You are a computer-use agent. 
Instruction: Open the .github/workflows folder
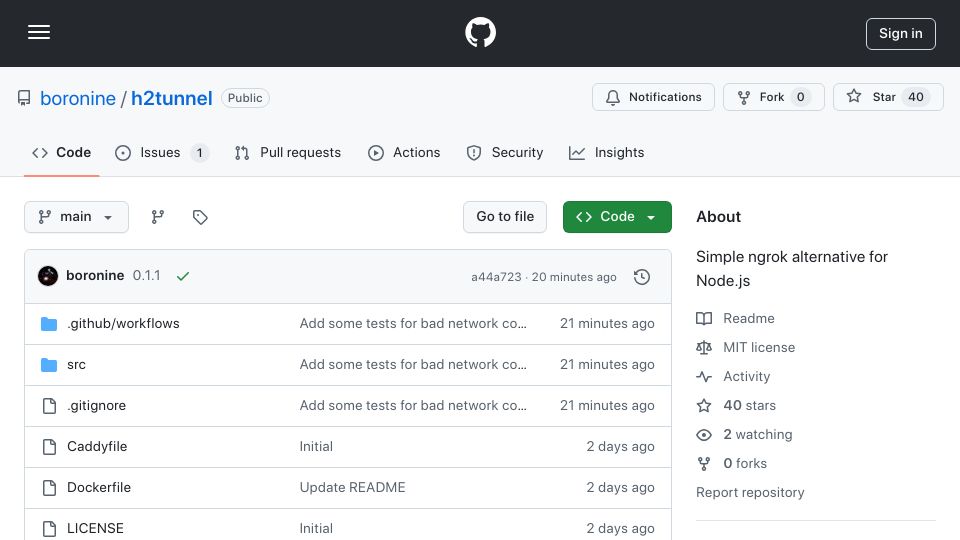pos(123,323)
